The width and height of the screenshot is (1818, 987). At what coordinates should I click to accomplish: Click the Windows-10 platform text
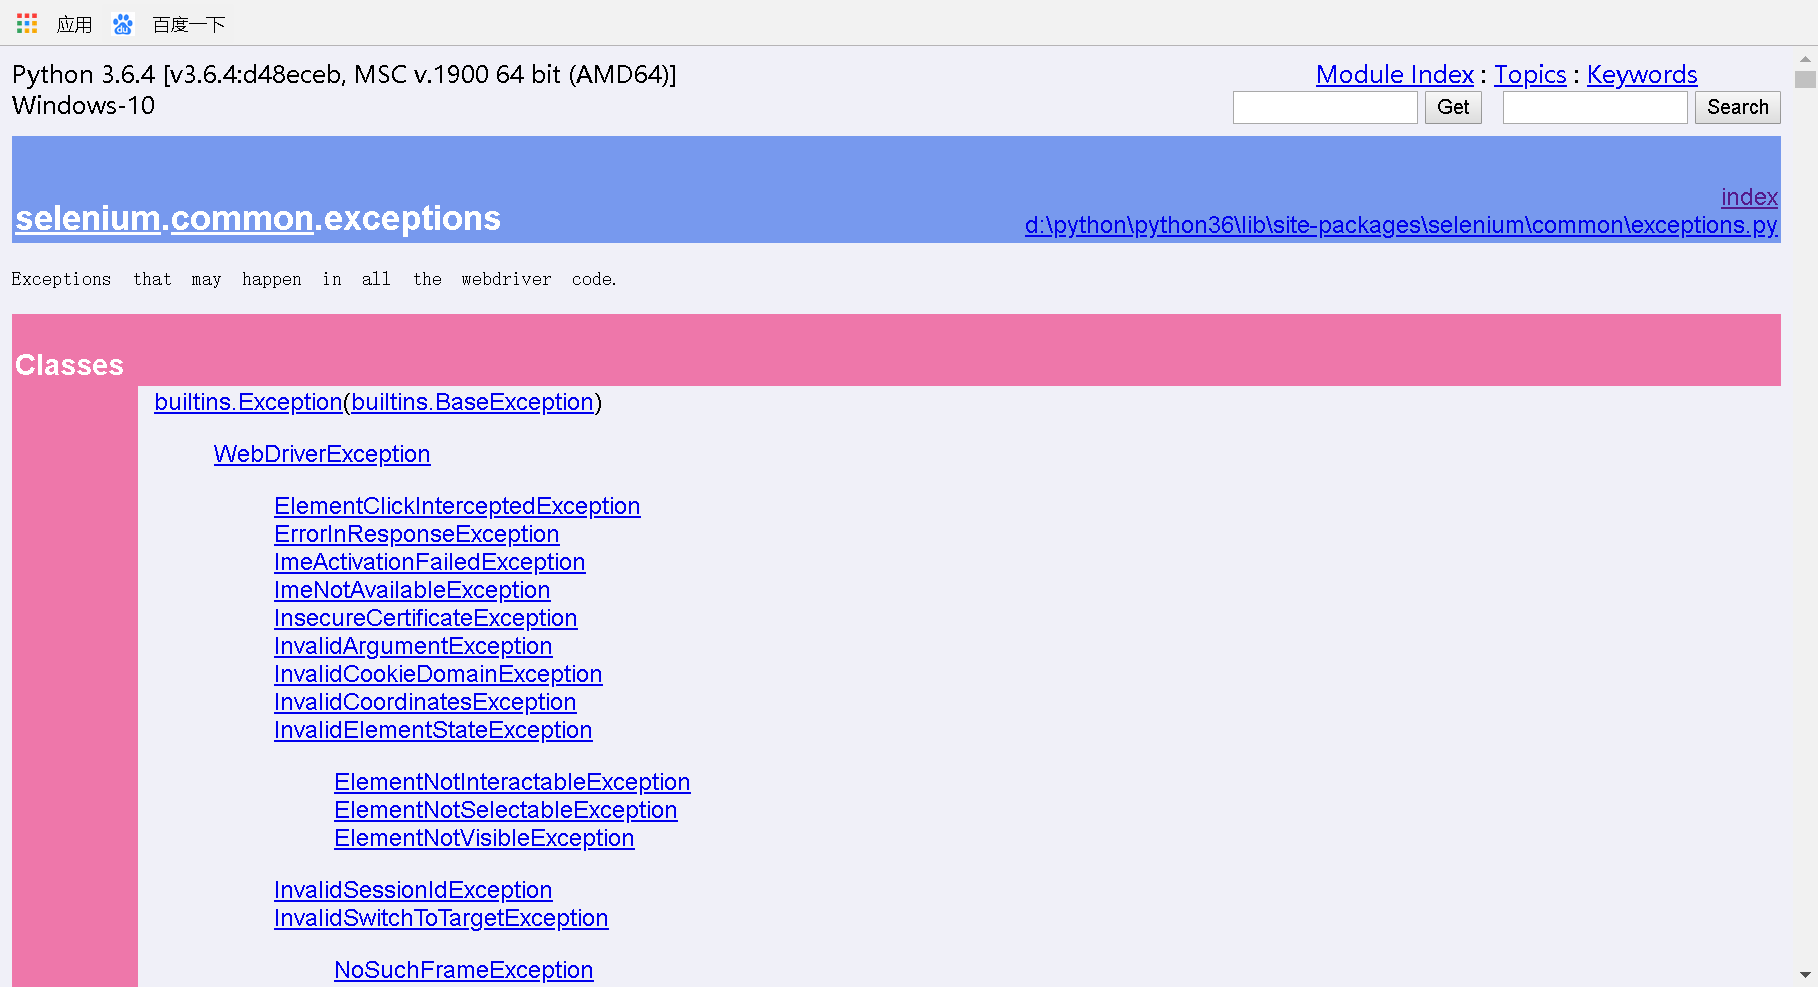(83, 106)
